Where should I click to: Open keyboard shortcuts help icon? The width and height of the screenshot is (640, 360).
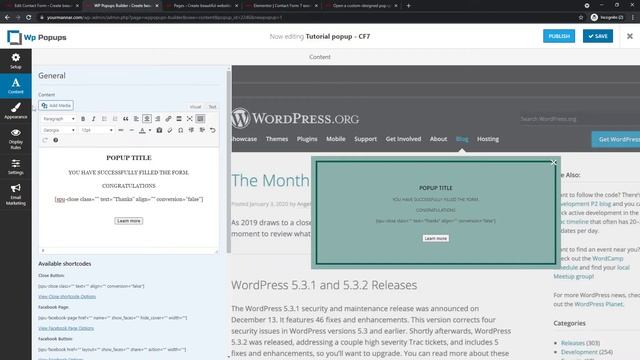click(56, 140)
